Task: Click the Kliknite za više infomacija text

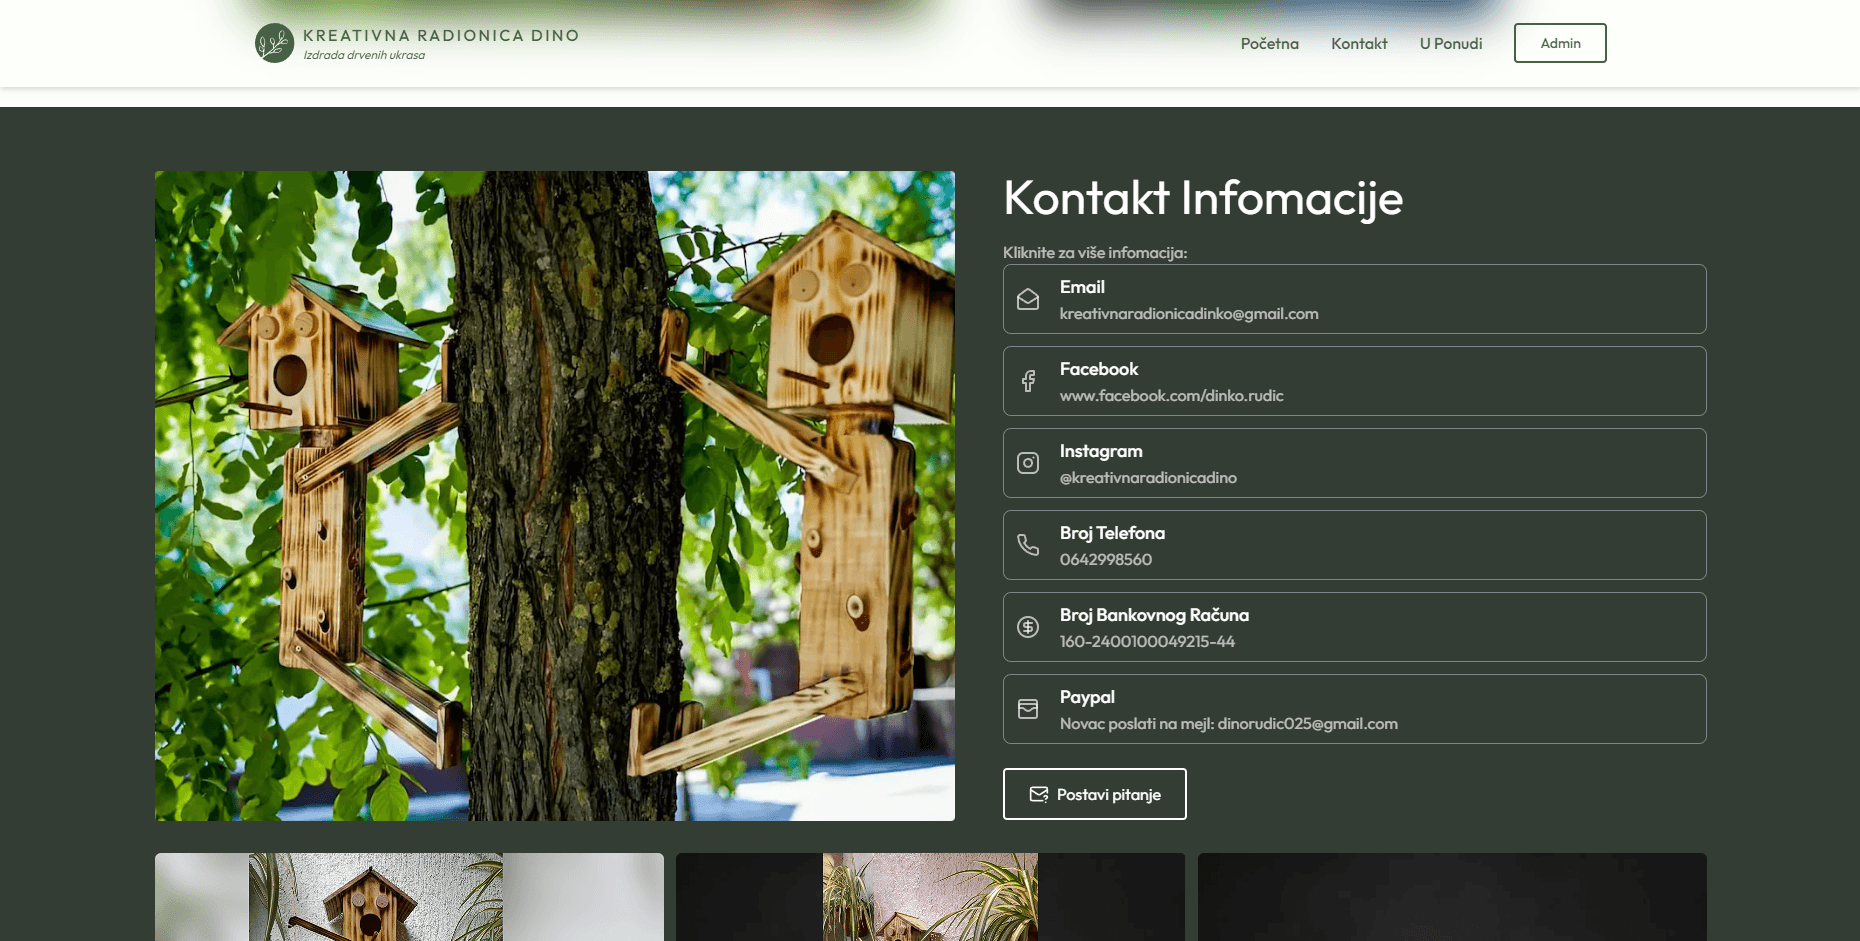Action: [x=1095, y=253]
